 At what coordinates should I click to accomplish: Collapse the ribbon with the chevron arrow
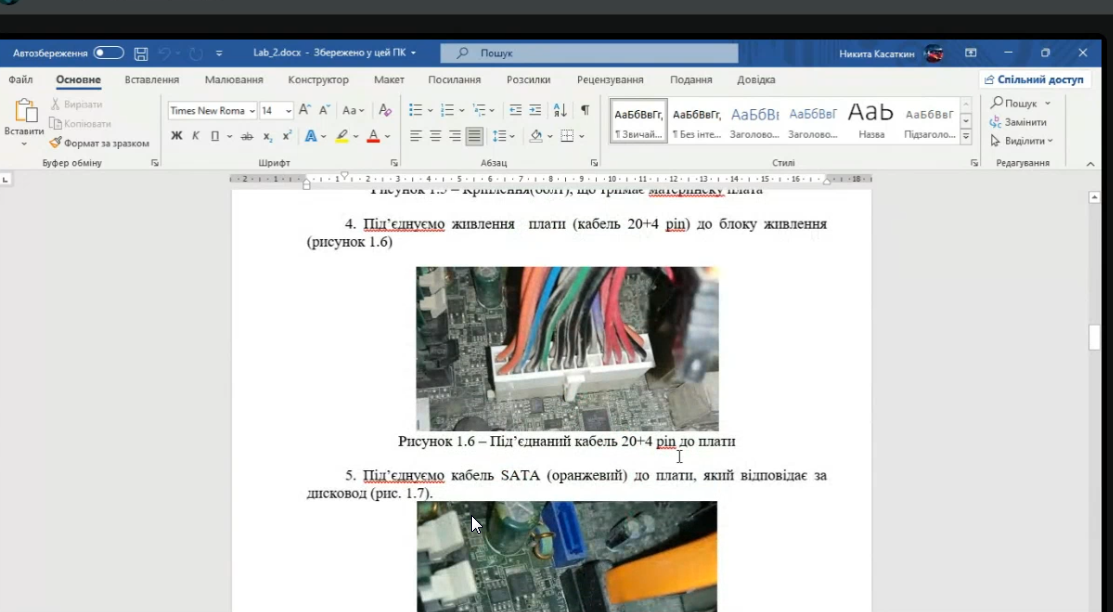click(1090, 163)
